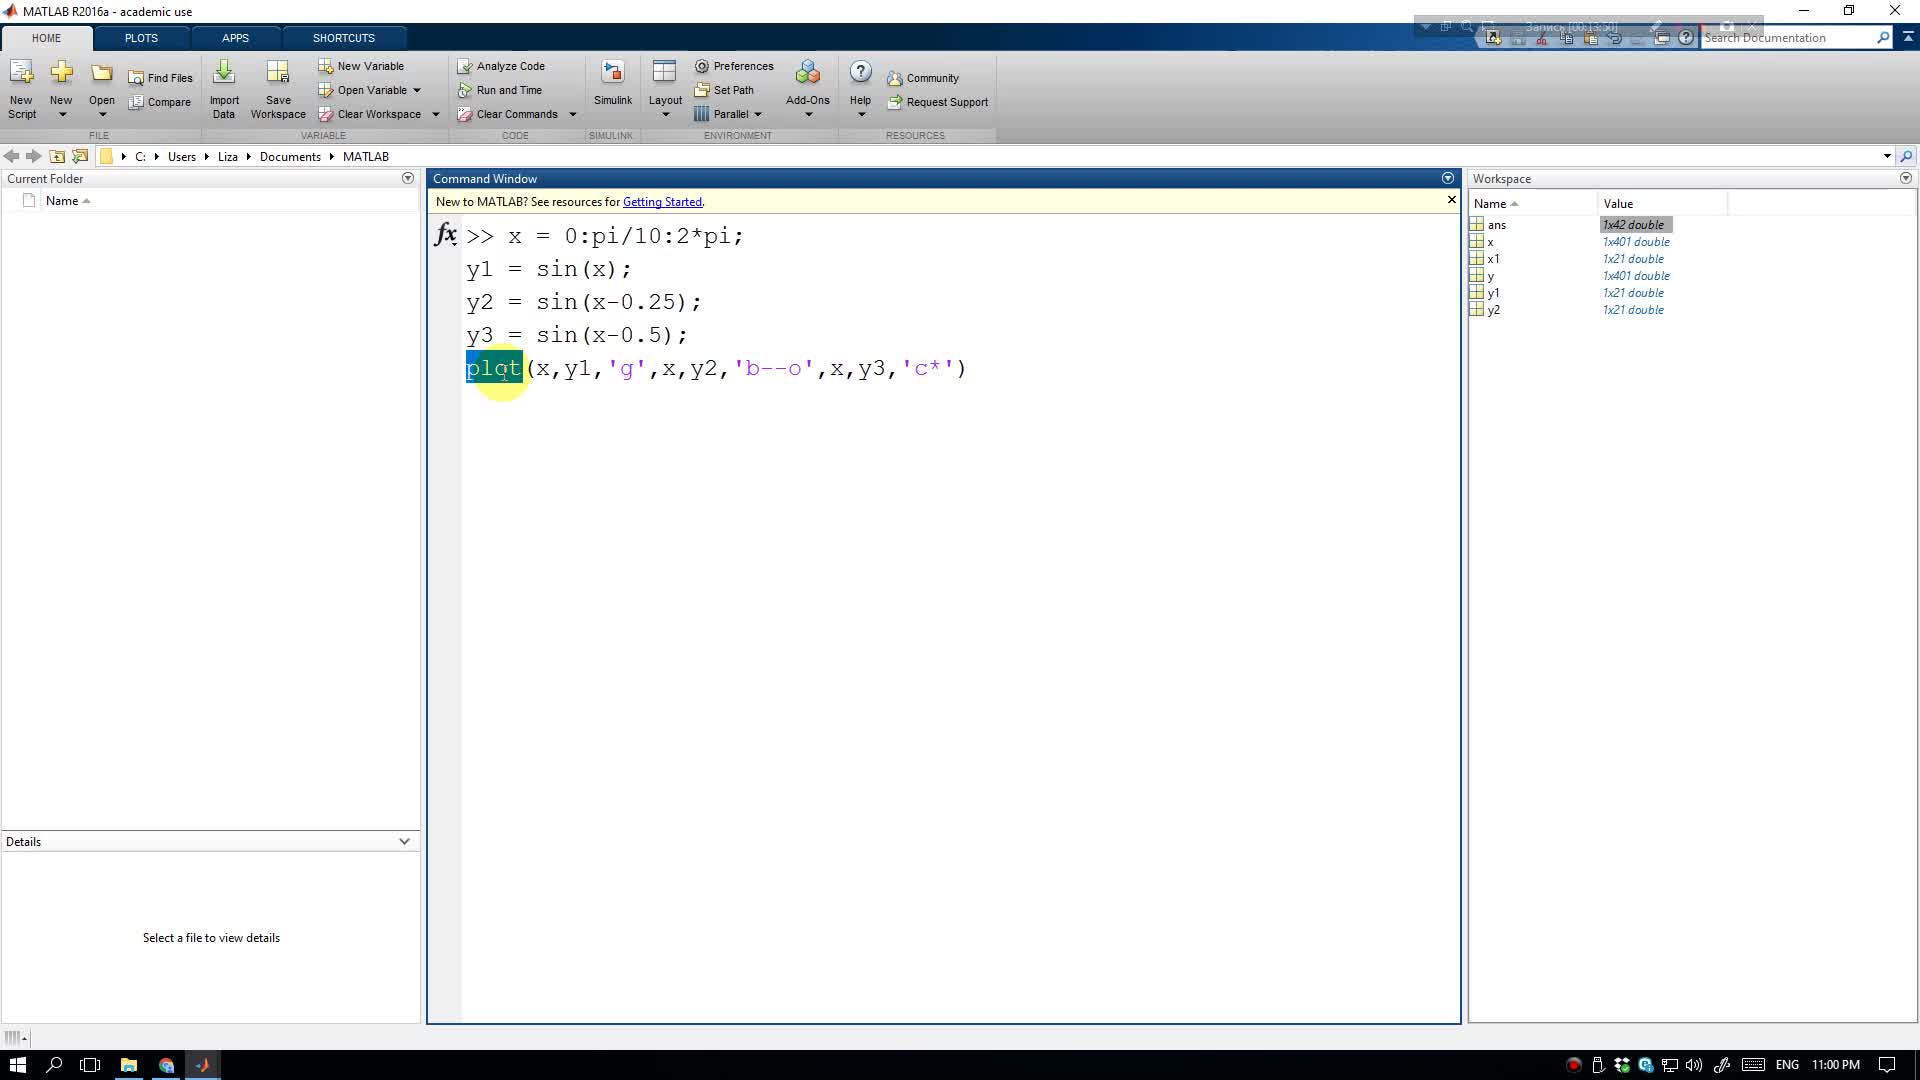Image resolution: width=1920 pixels, height=1080 pixels.
Task: Expand the Clear Commands dropdown arrow
Action: click(x=573, y=114)
